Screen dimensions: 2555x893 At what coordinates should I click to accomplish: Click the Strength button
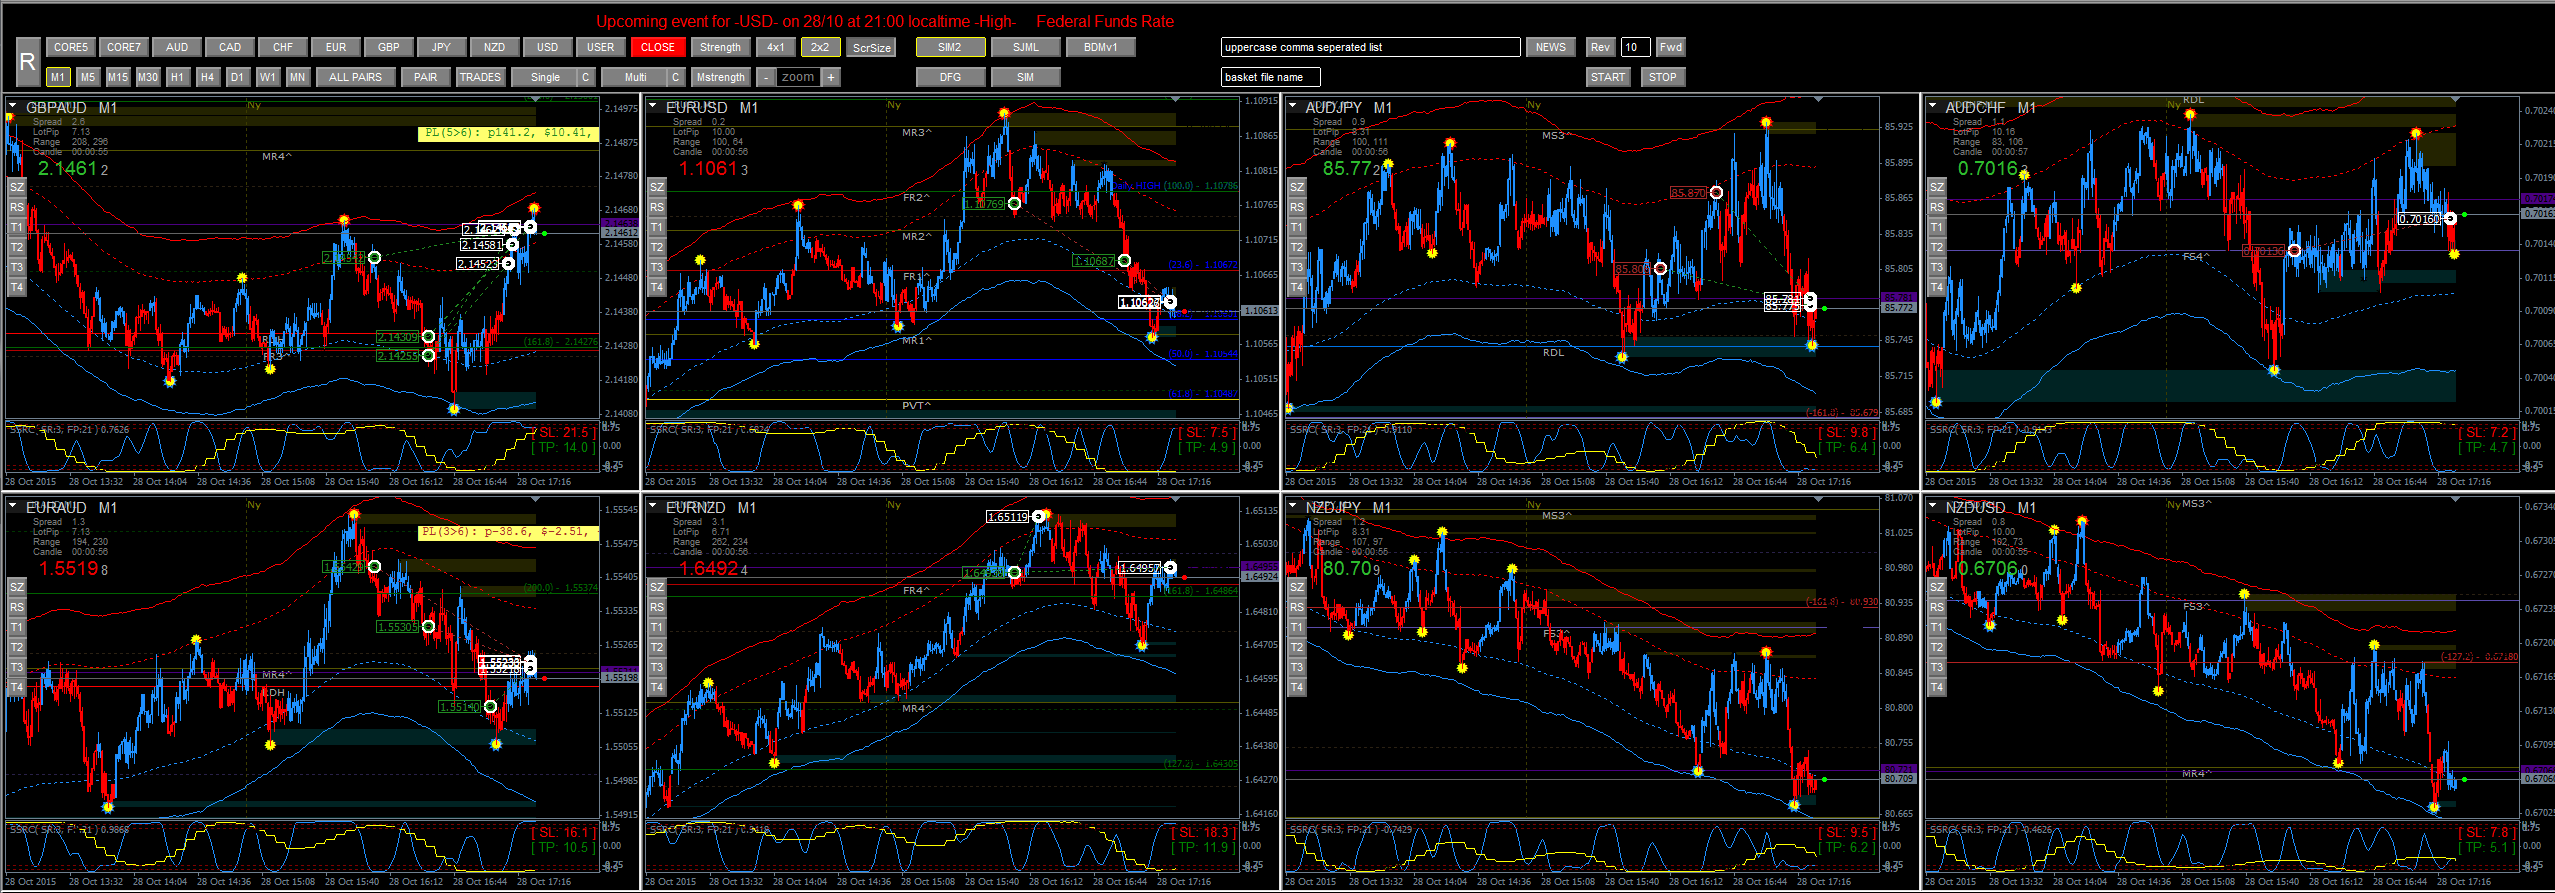click(721, 47)
